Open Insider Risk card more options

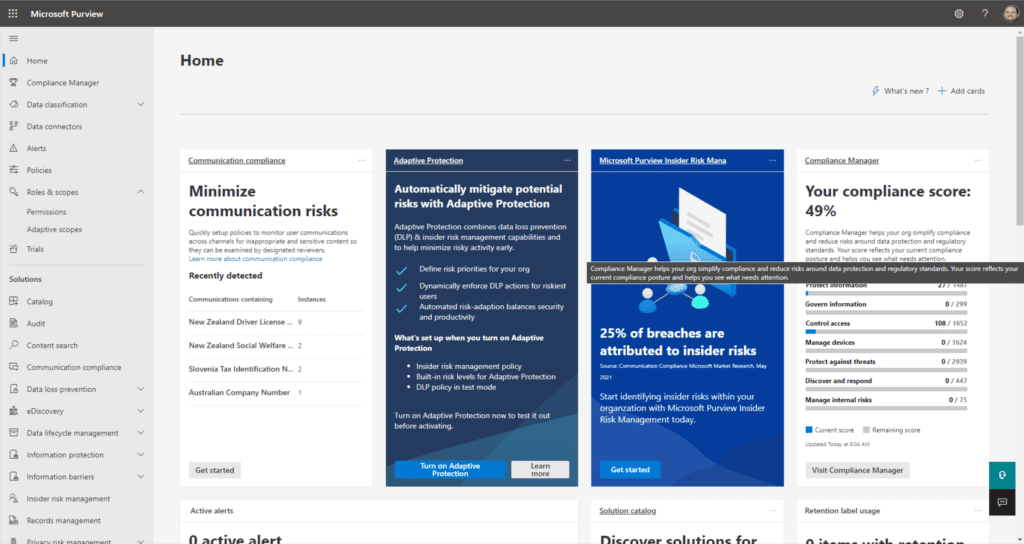pyautogui.click(x=773, y=161)
